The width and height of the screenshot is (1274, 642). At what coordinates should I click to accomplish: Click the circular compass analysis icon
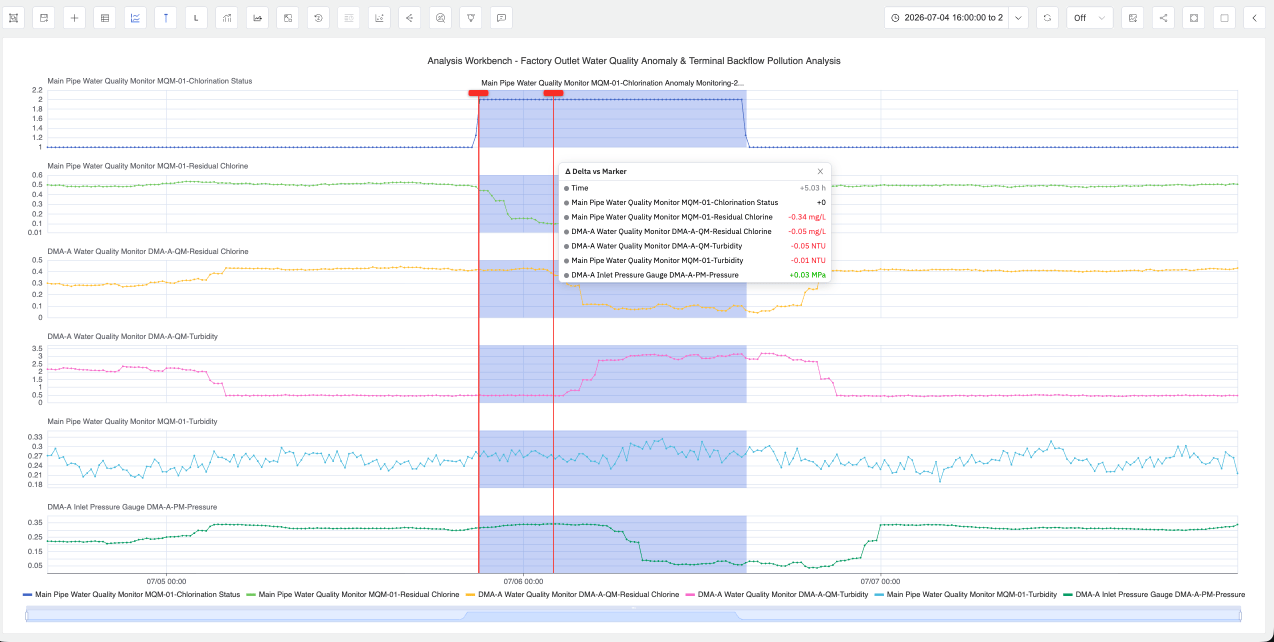tap(440, 18)
